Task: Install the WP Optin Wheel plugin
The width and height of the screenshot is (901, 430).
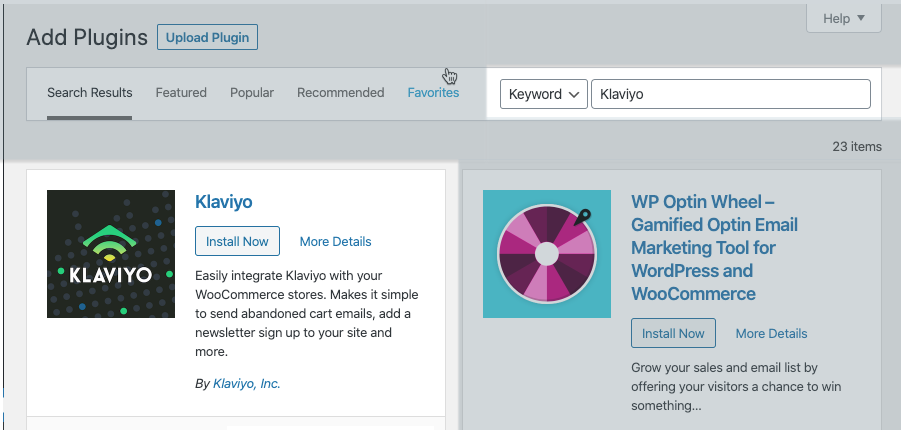Action: tap(673, 333)
